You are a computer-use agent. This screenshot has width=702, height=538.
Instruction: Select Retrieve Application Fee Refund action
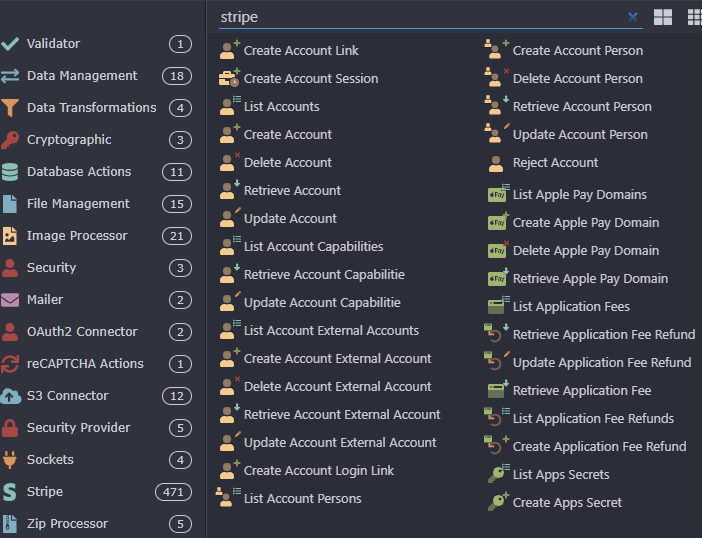[x=603, y=335]
